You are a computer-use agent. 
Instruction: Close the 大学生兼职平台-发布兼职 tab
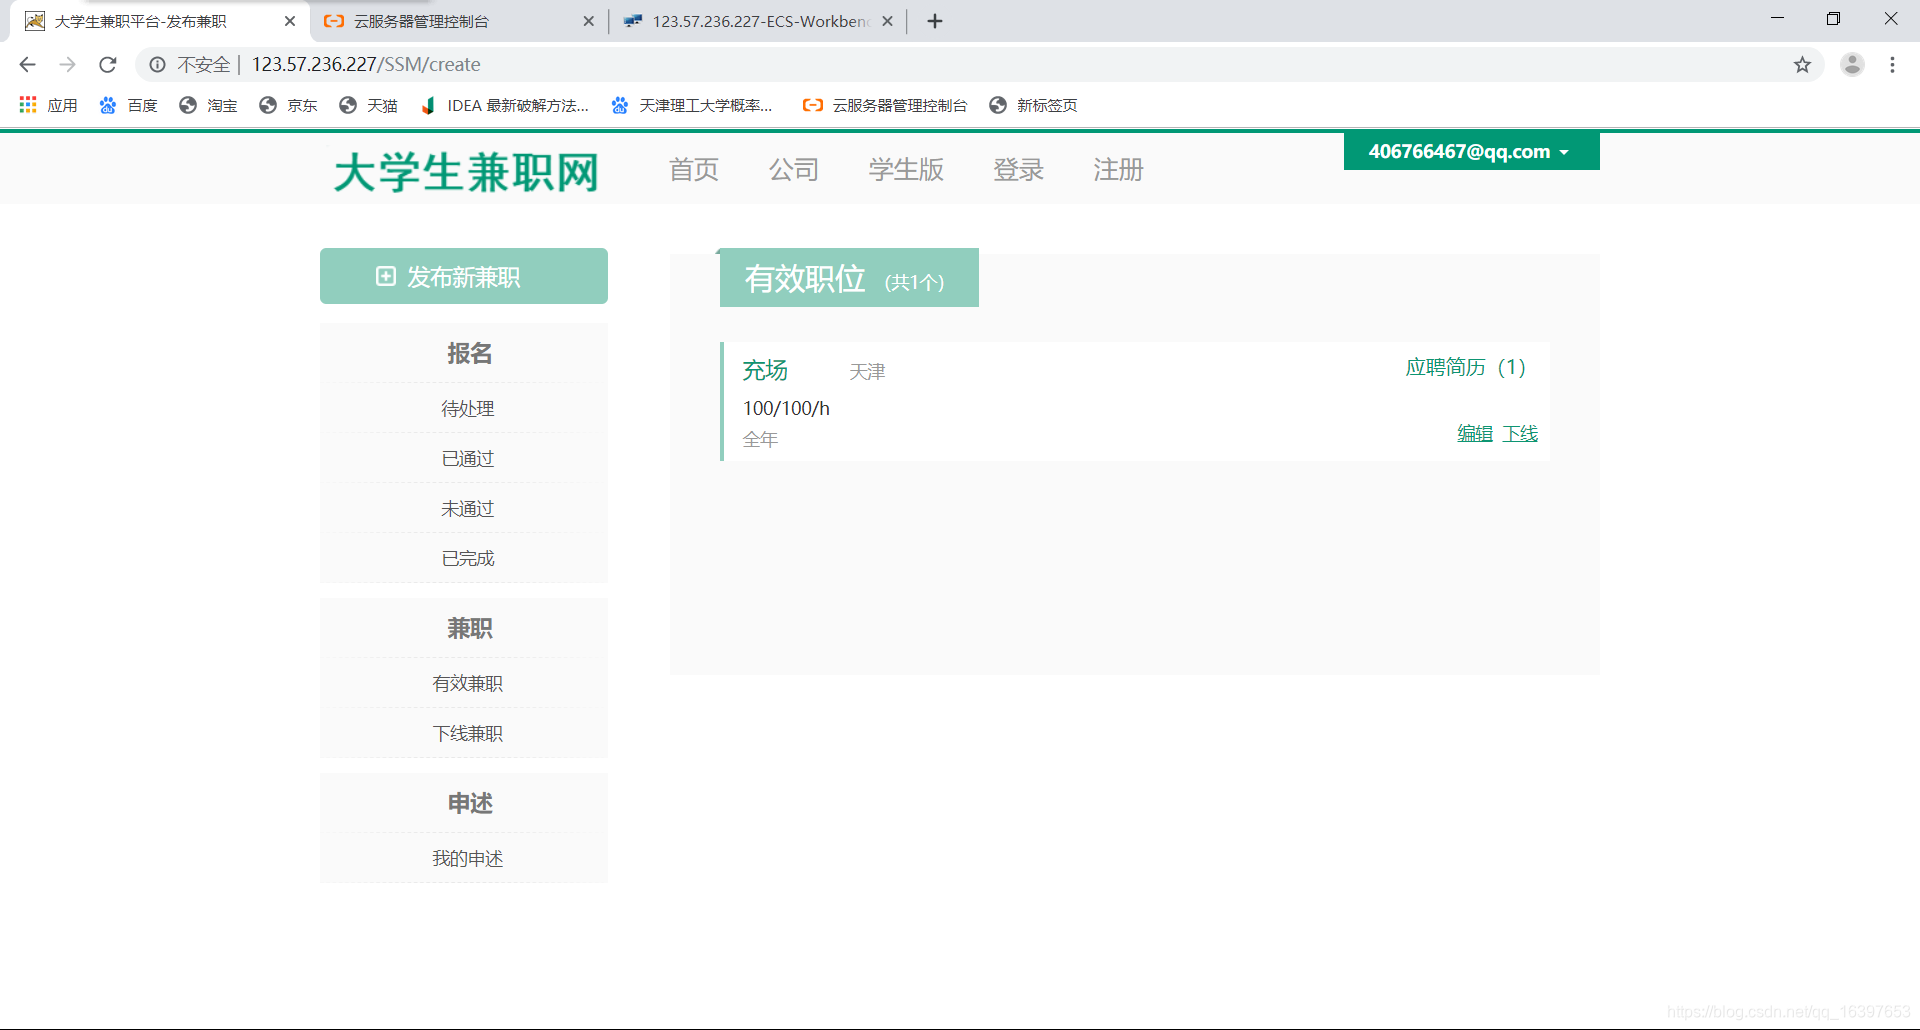pyautogui.click(x=290, y=21)
